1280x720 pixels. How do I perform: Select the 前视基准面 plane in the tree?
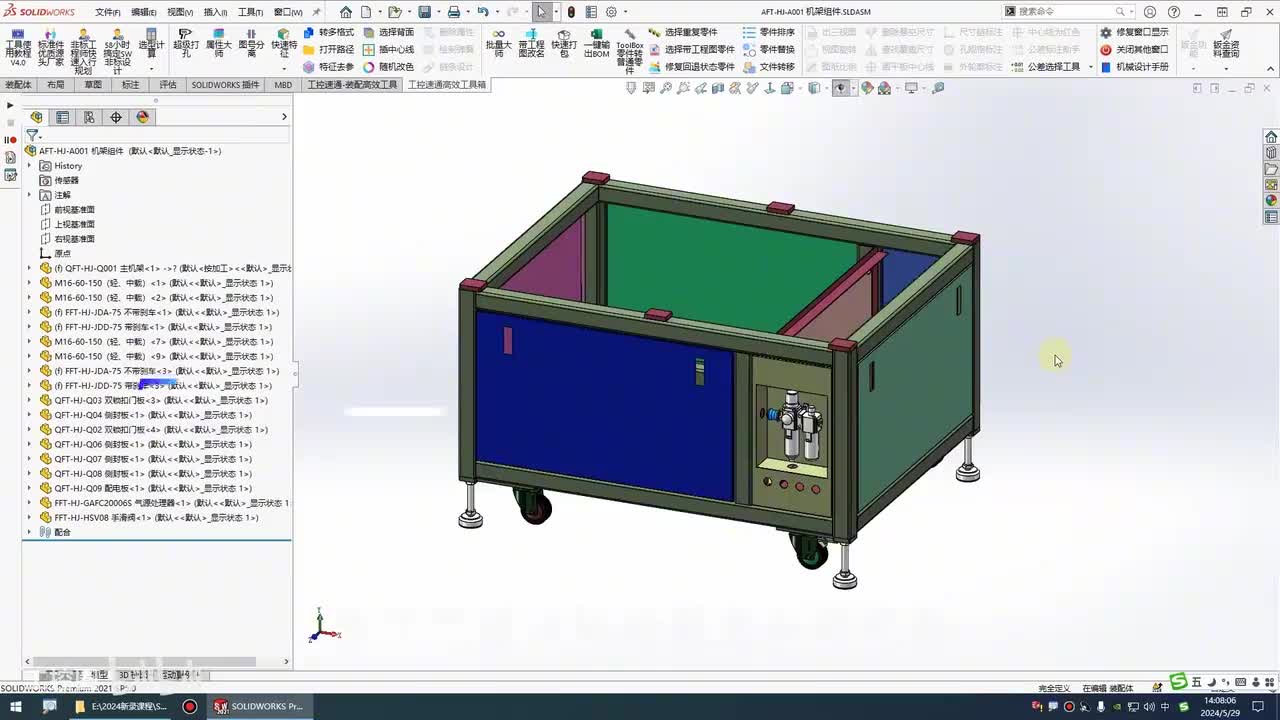click(x=74, y=210)
